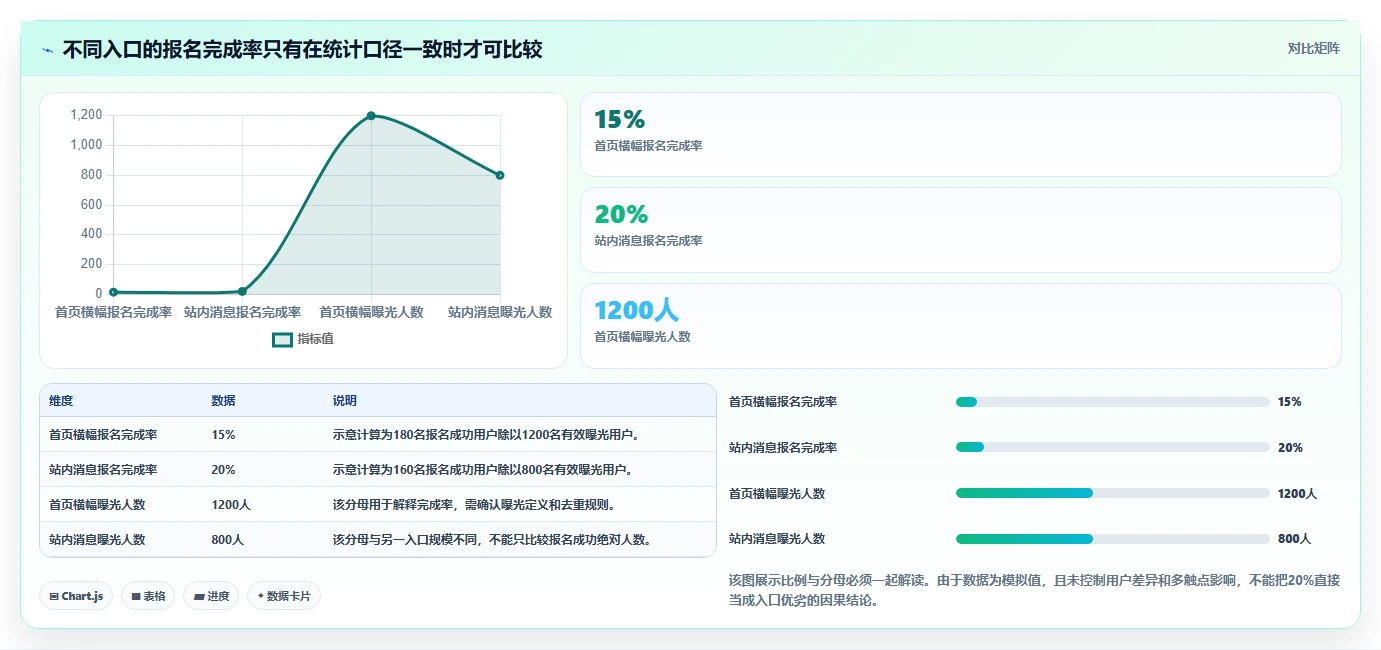This screenshot has height=650, width=1381.
Task: Select the 数据卡片 tag chip
Action: click(x=284, y=596)
